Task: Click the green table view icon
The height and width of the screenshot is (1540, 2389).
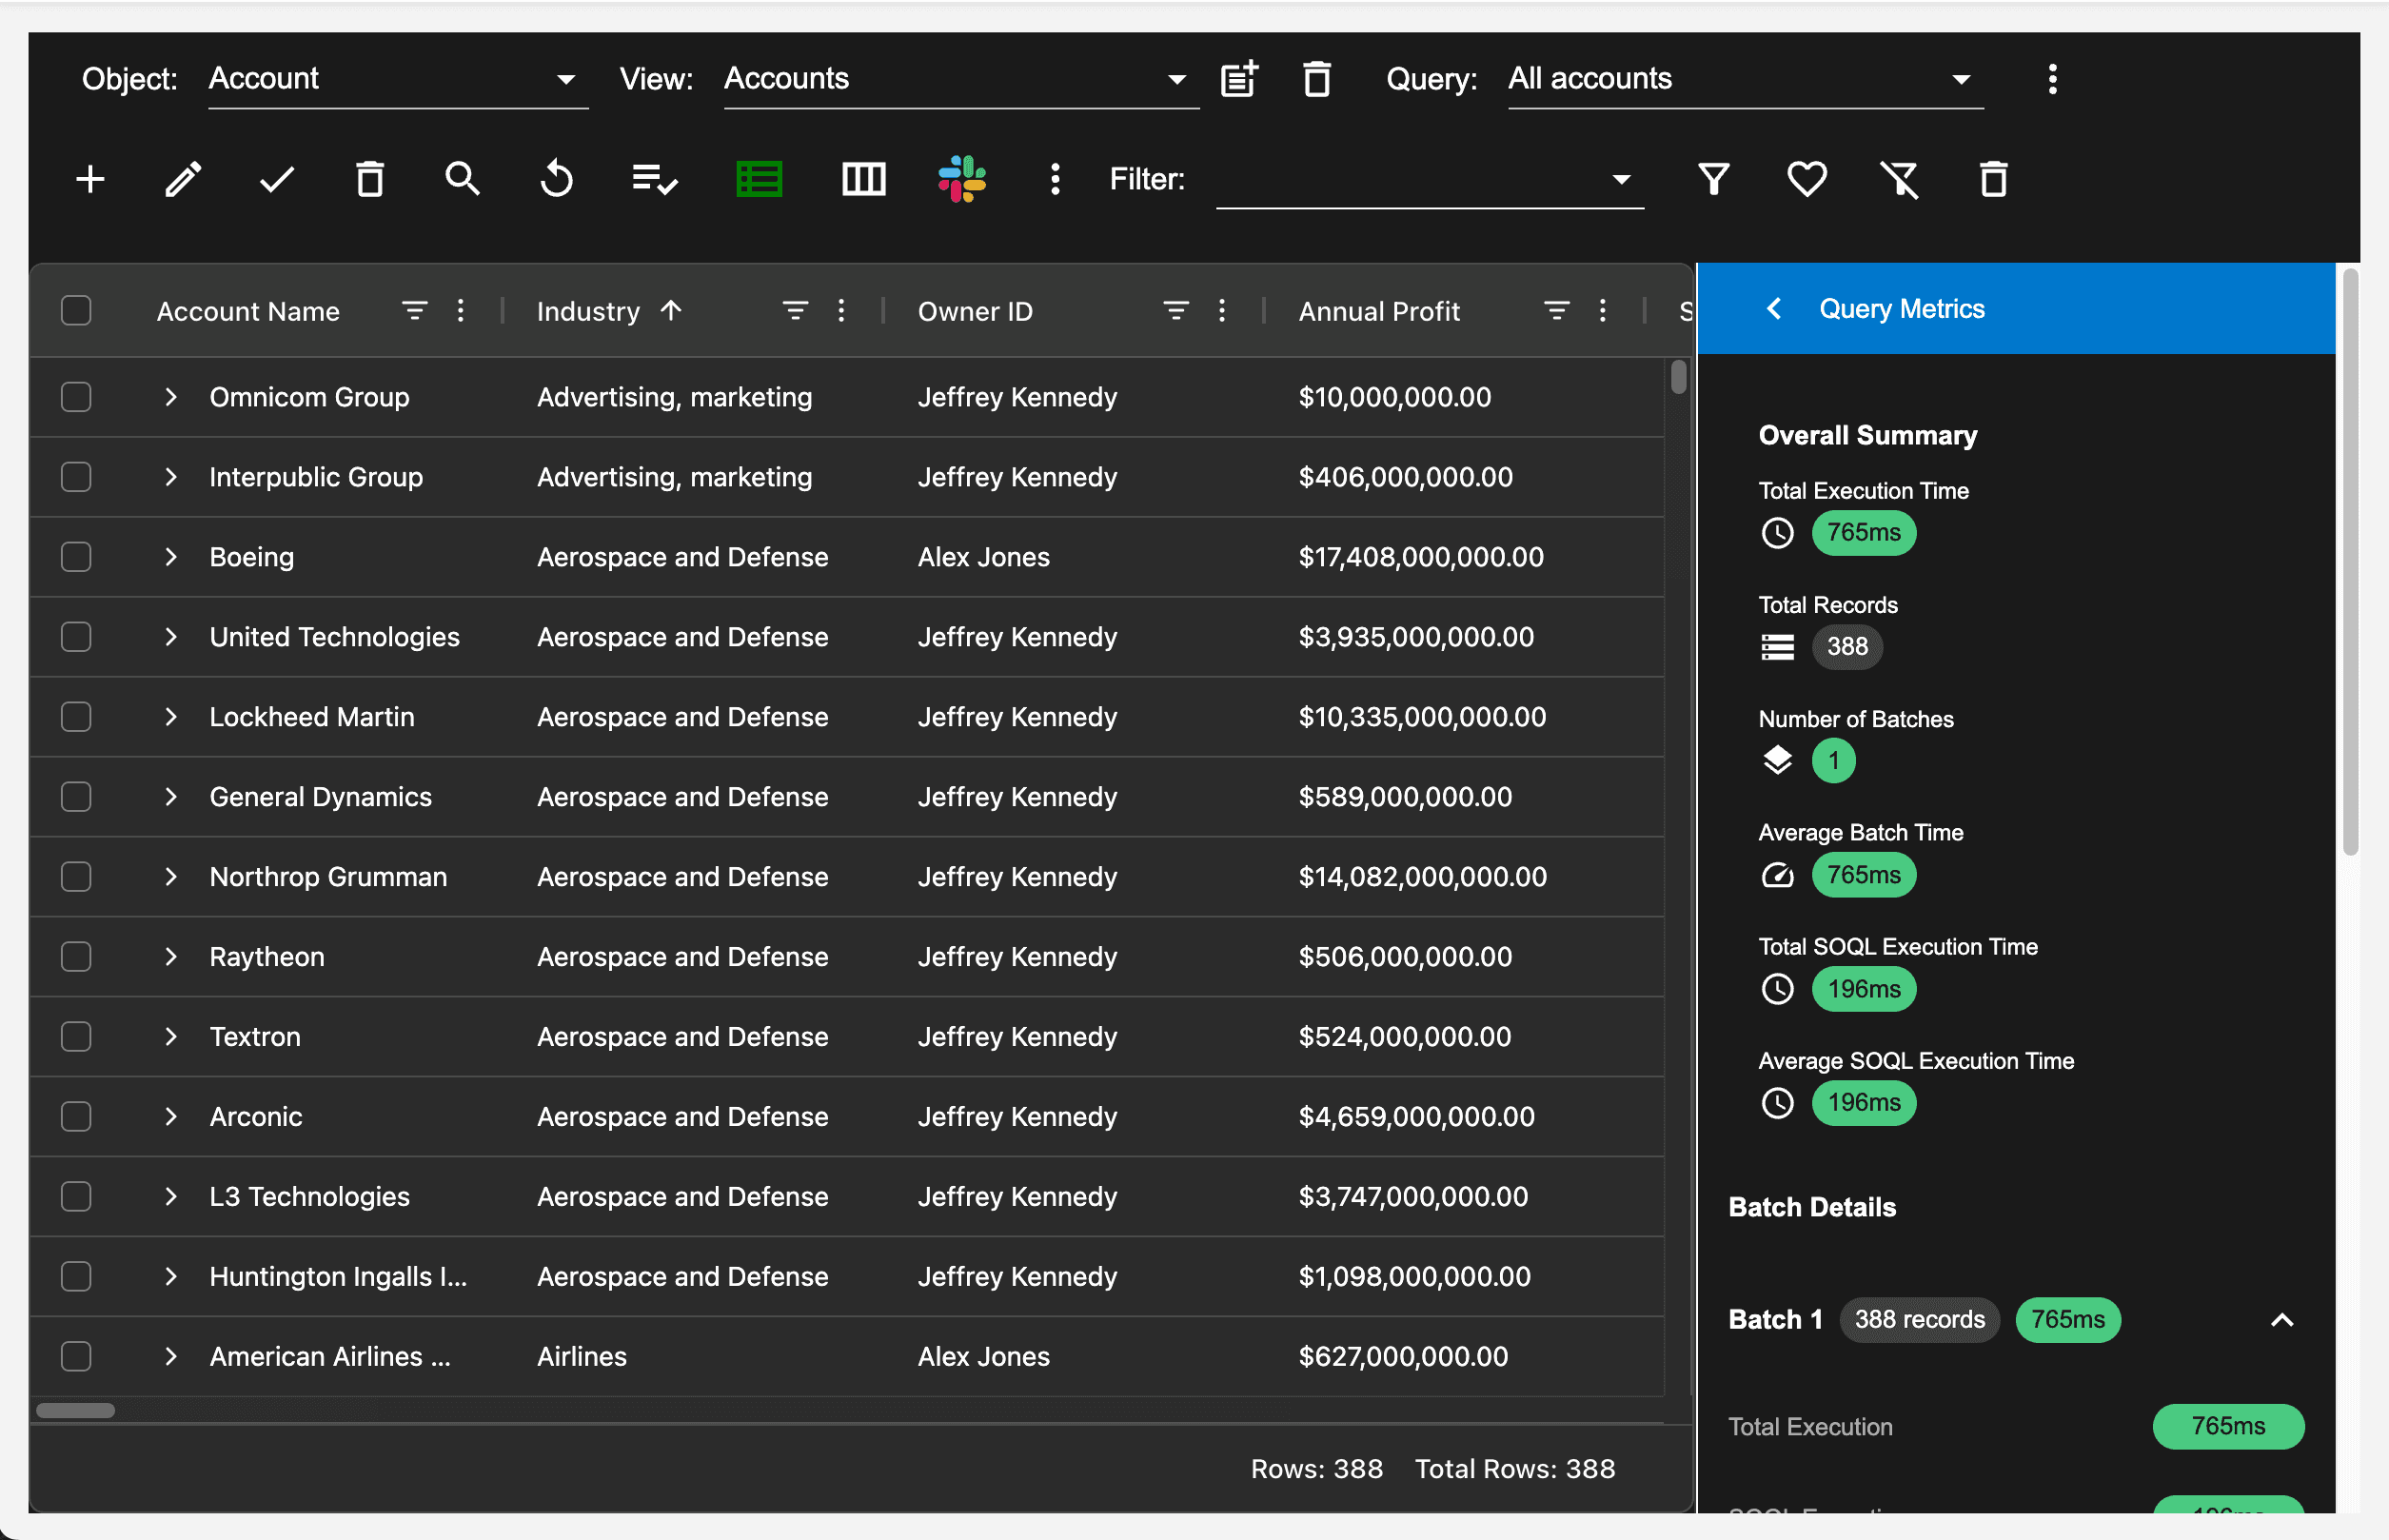Action: (x=759, y=180)
